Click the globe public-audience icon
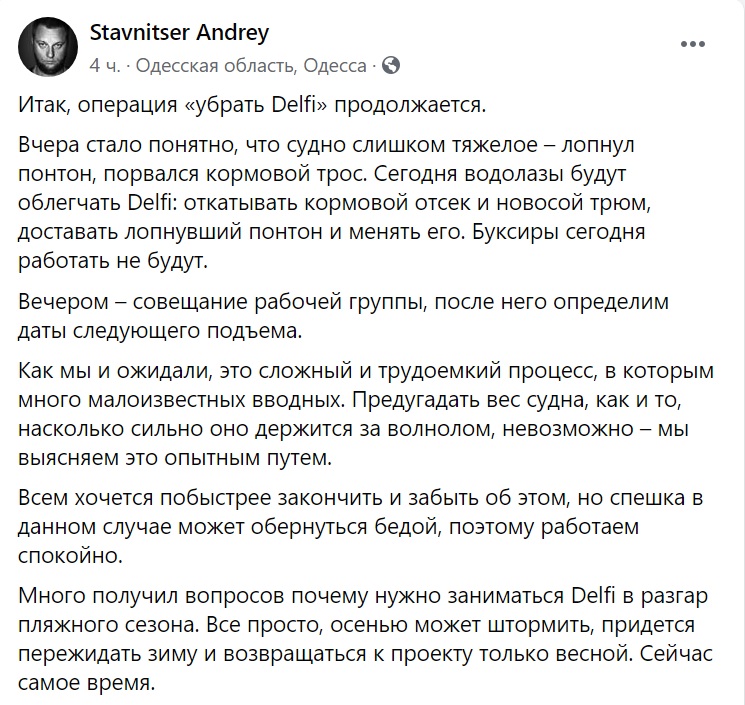Image resolution: width=745 pixels, height=705 pixels. tap(391, 66)
